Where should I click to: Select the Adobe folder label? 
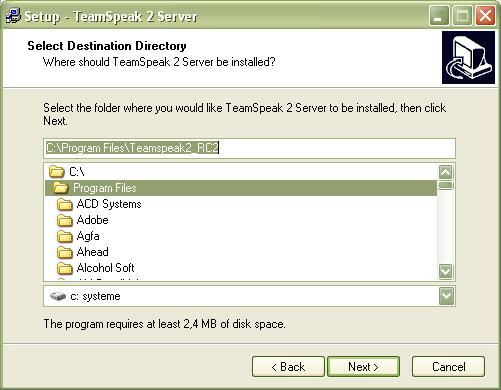[92, 220]
